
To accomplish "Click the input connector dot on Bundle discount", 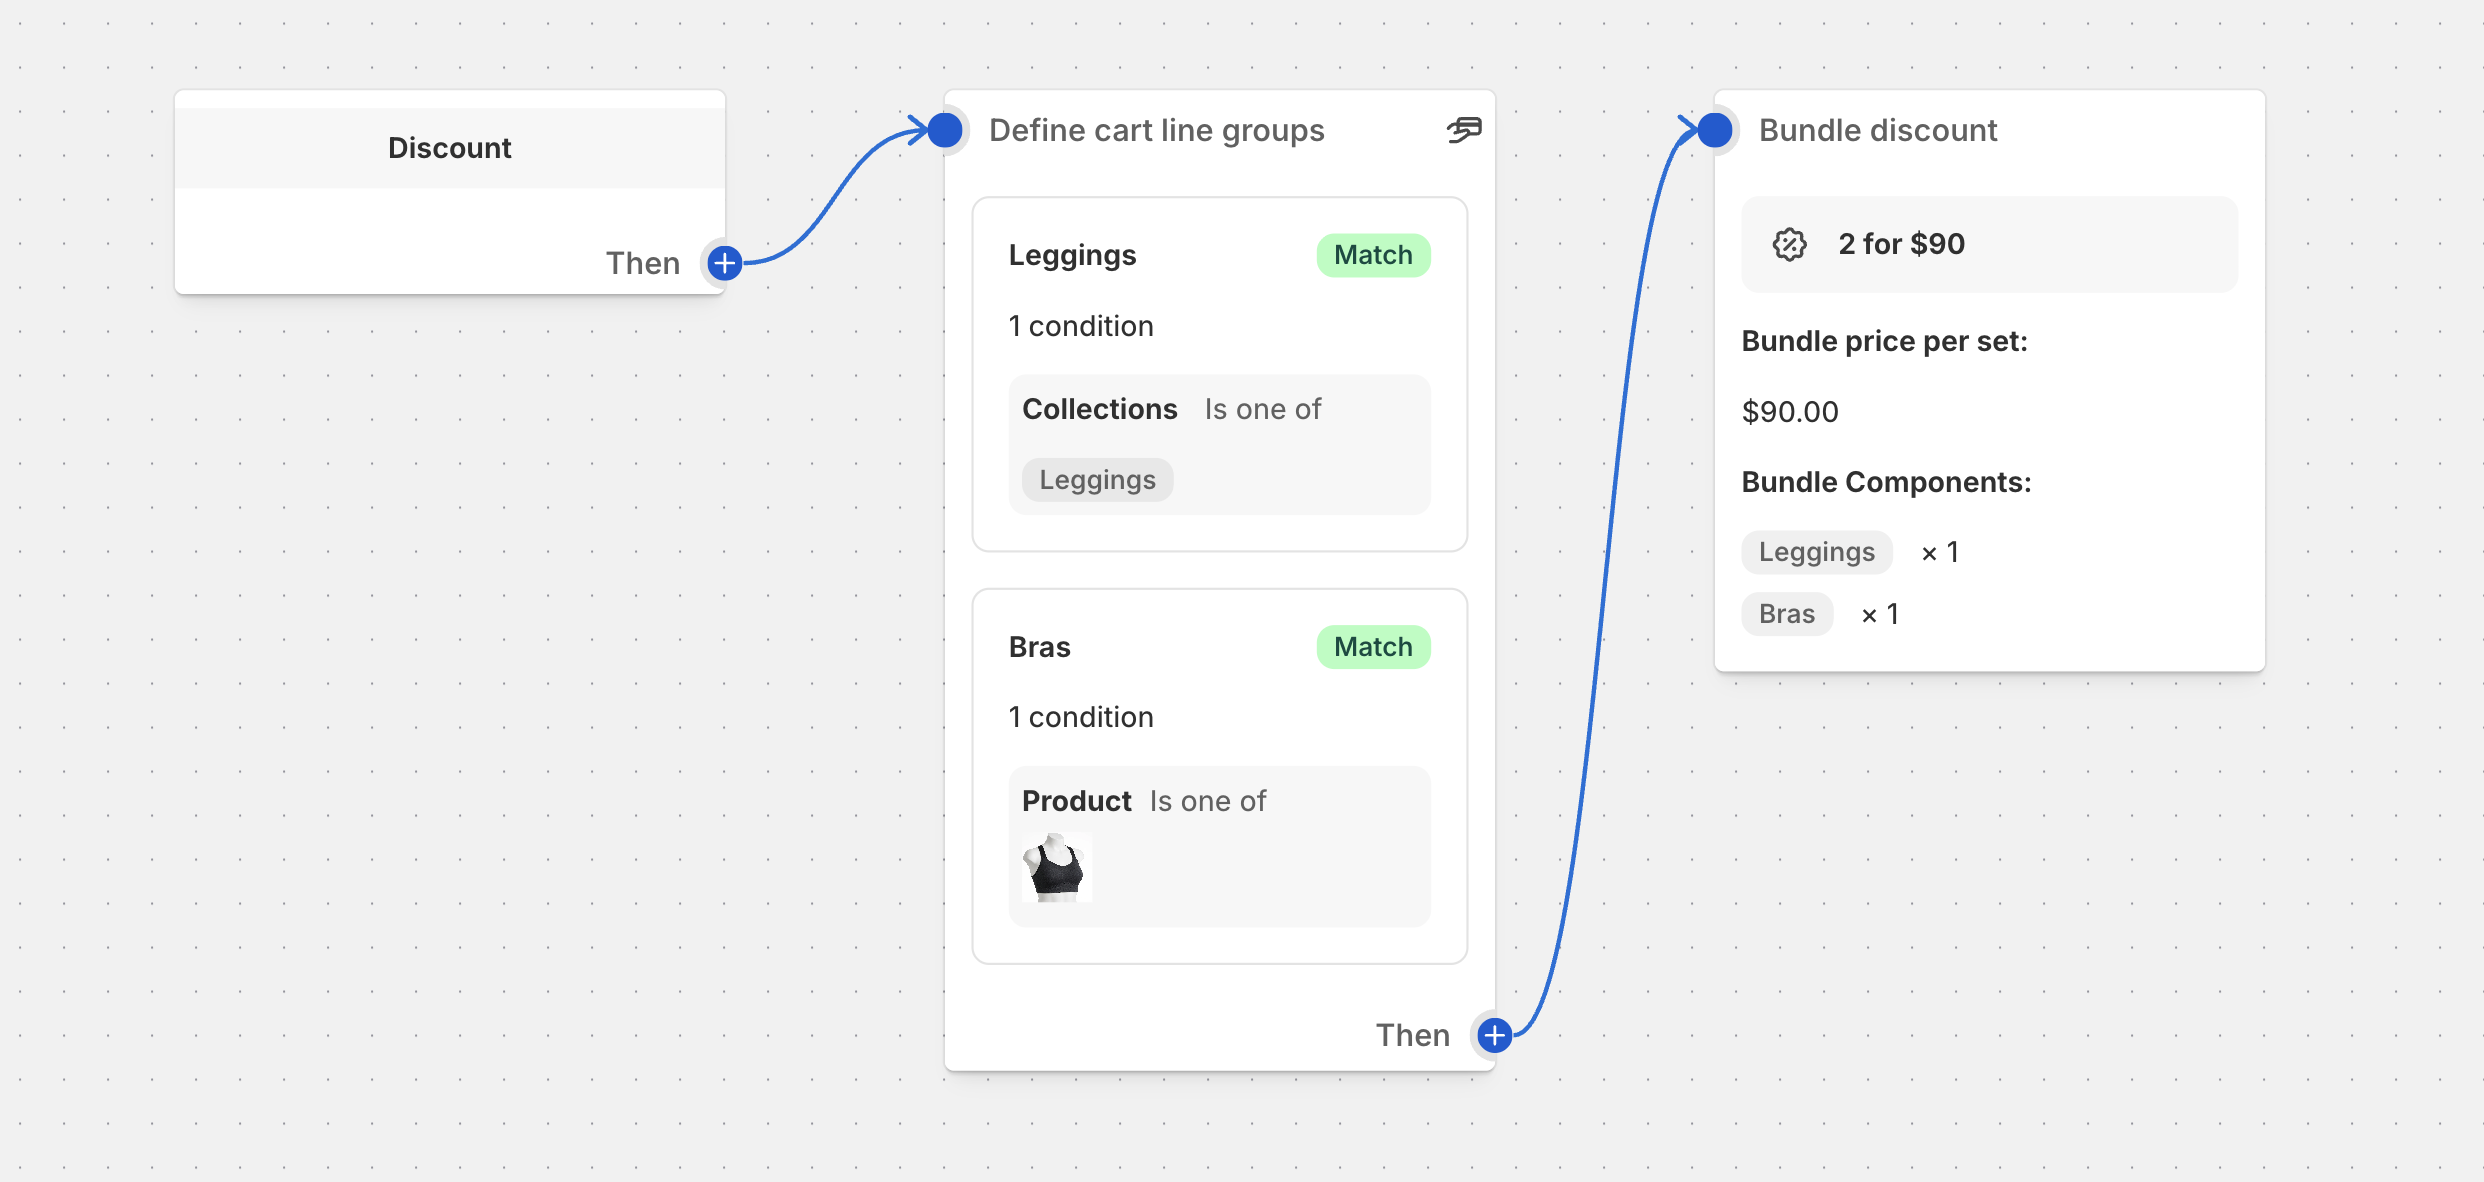I will pos(1715,130).
